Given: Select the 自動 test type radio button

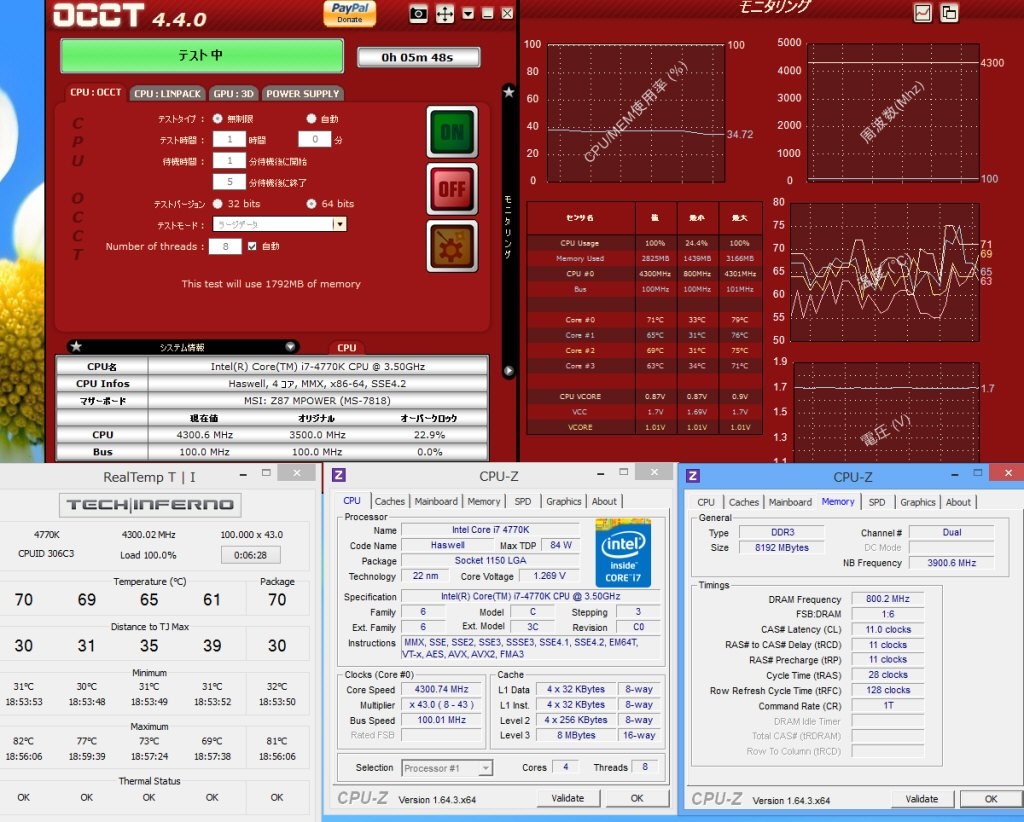Looking at the screenshot, I should [x=312, y=119].
